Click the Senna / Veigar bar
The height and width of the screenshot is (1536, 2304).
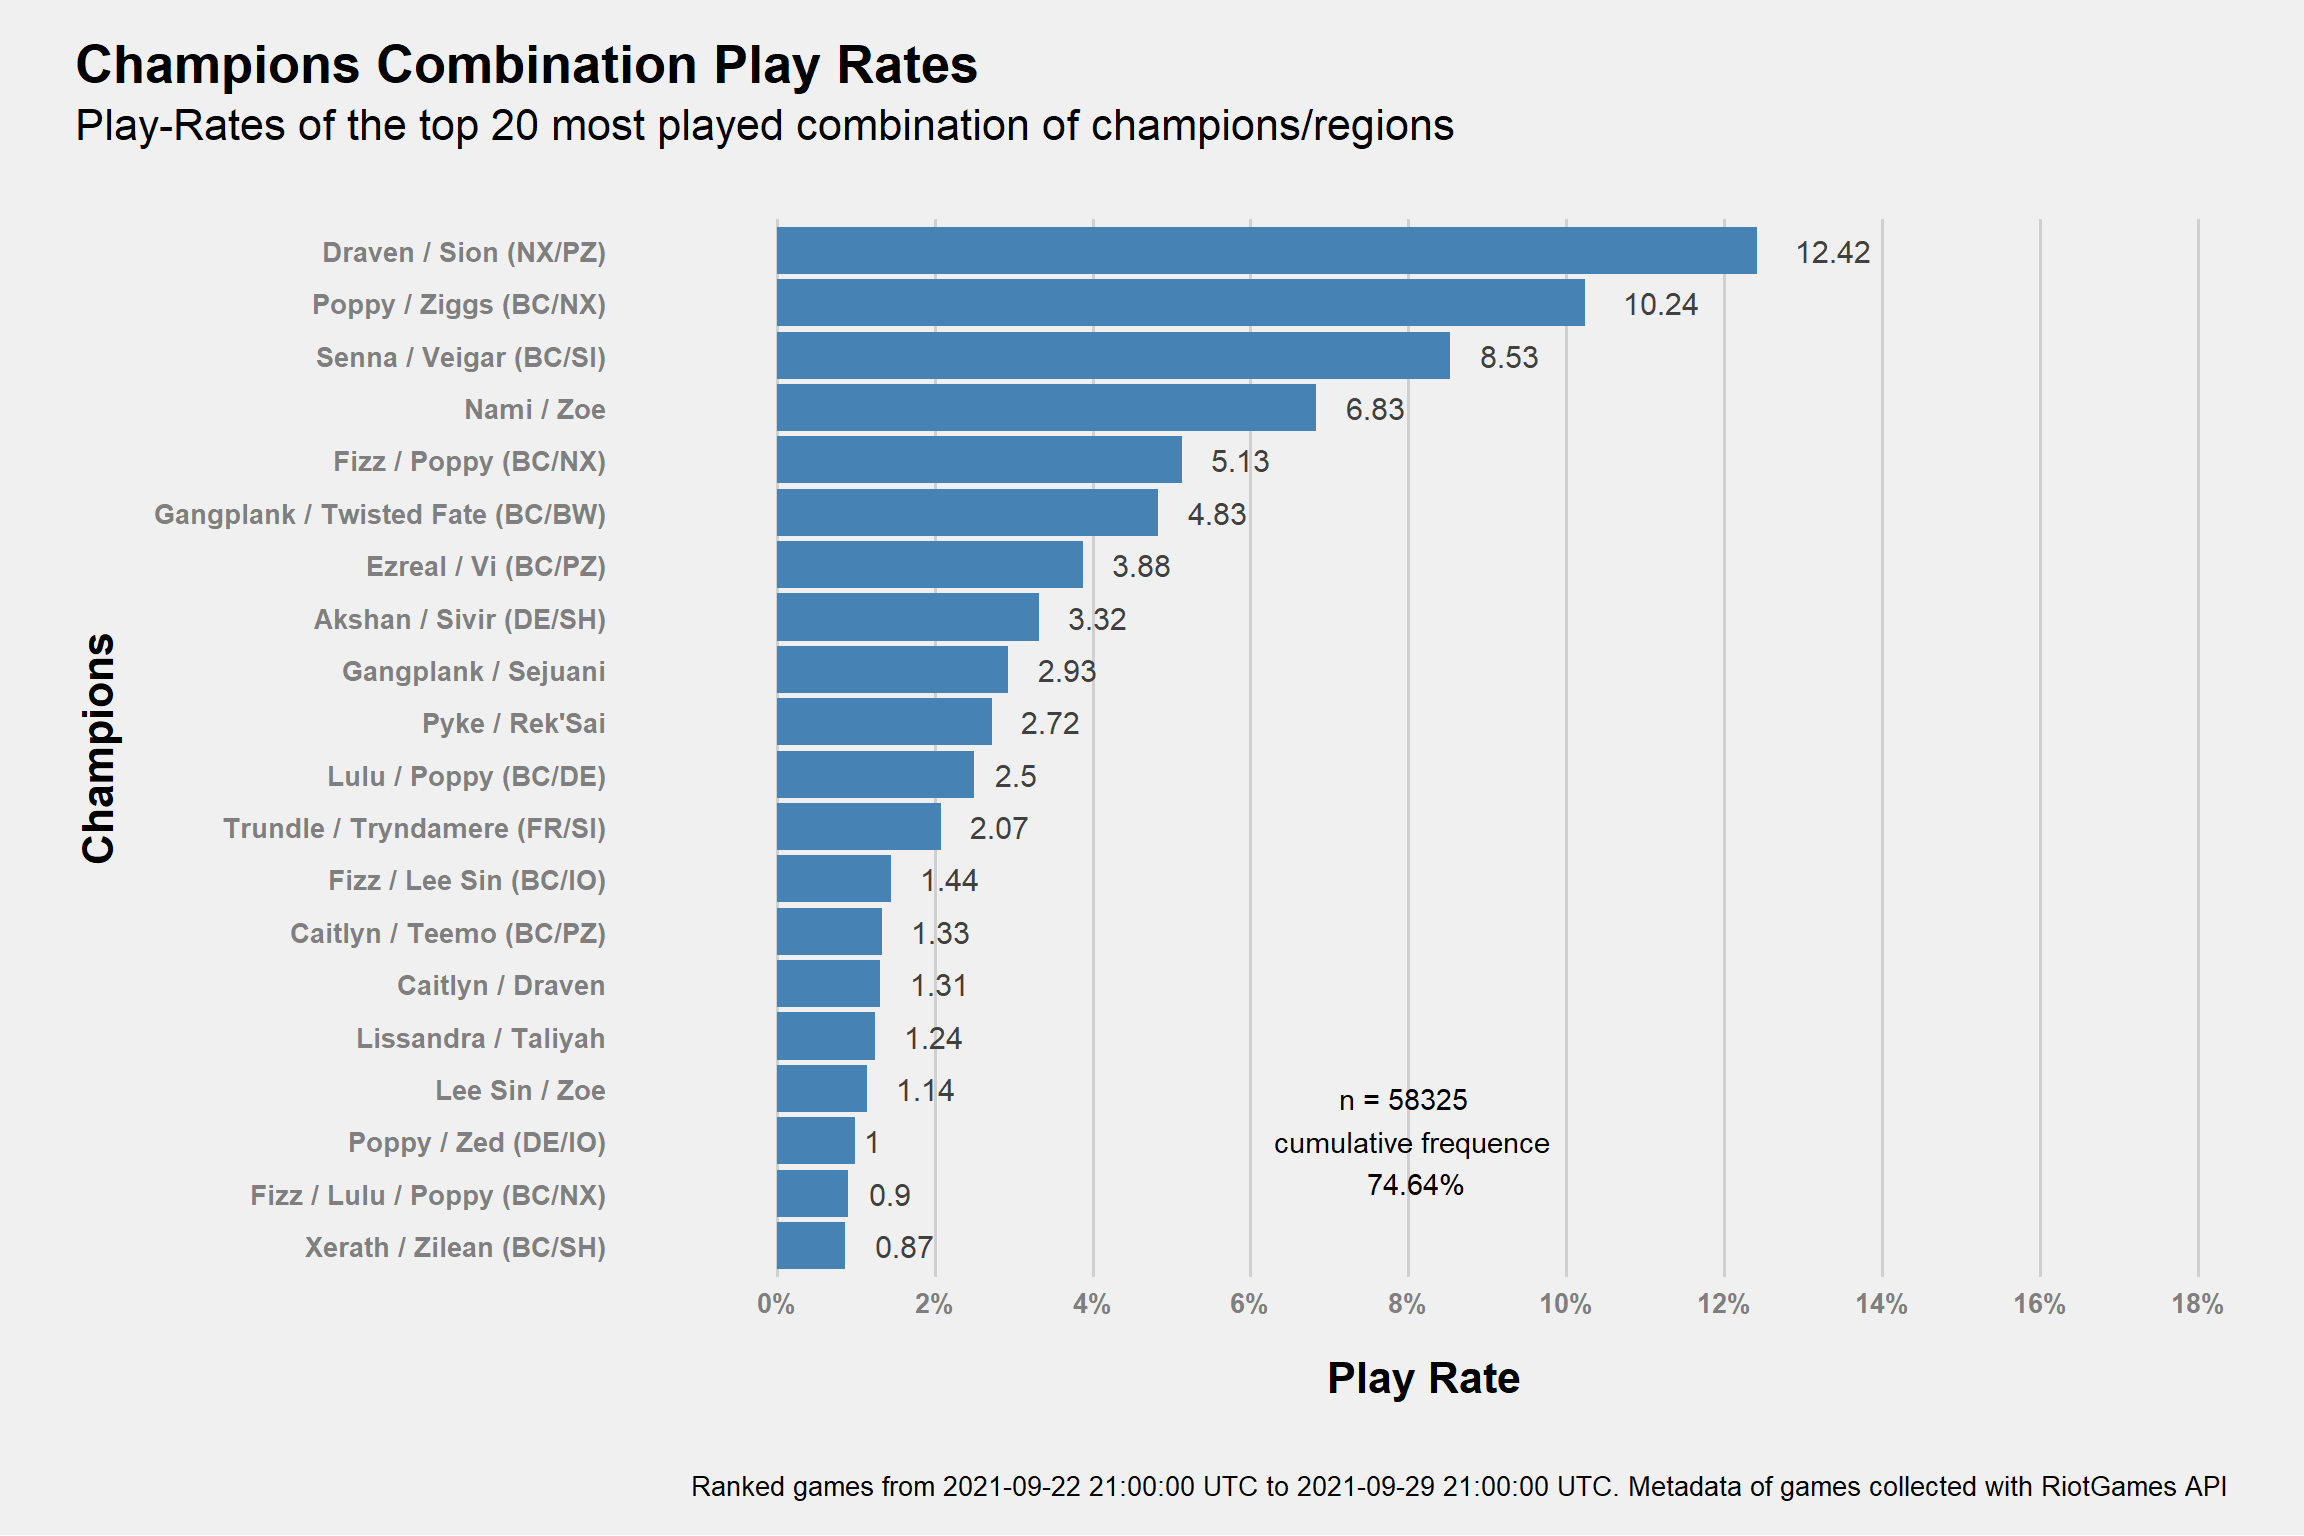[x=1113, y=356]
